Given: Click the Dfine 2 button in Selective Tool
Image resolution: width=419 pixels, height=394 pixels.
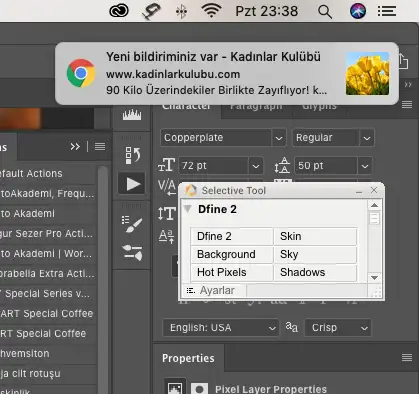Looking at the screenshot, I should click(232, 236).
